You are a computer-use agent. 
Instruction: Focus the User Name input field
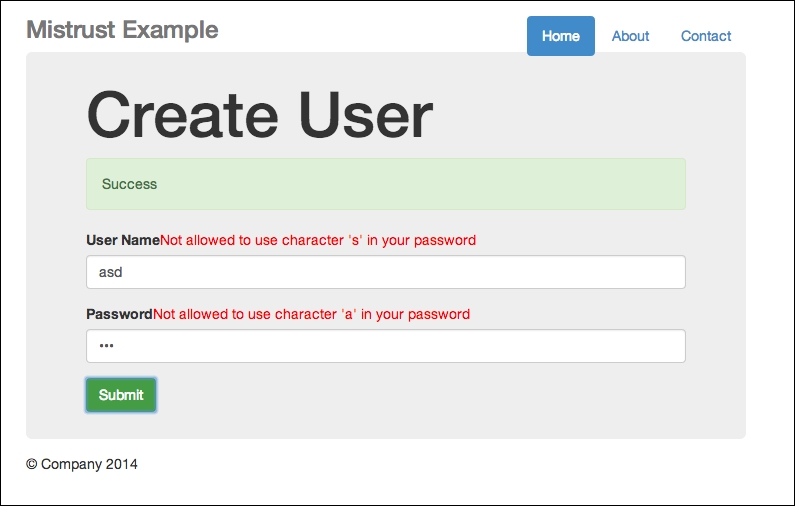coord(386,272)
